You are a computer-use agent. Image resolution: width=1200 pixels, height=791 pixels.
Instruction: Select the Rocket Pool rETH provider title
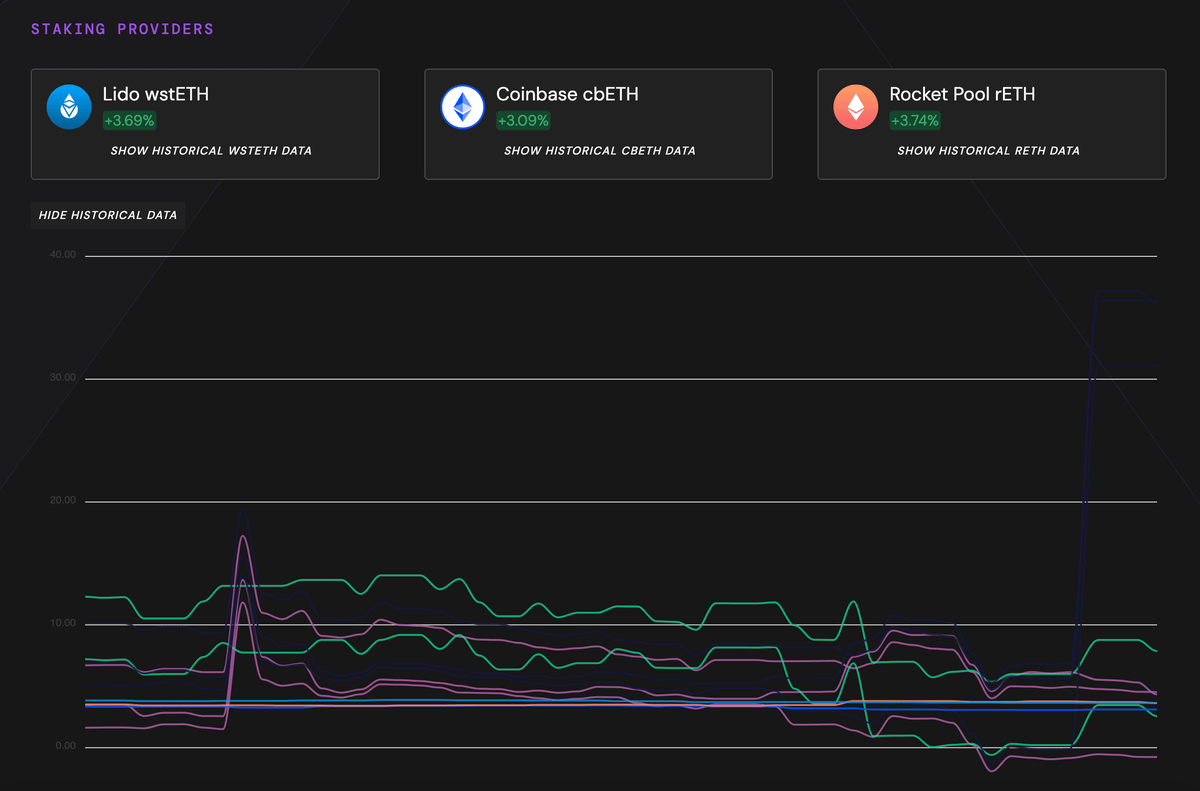pos(962,95)
